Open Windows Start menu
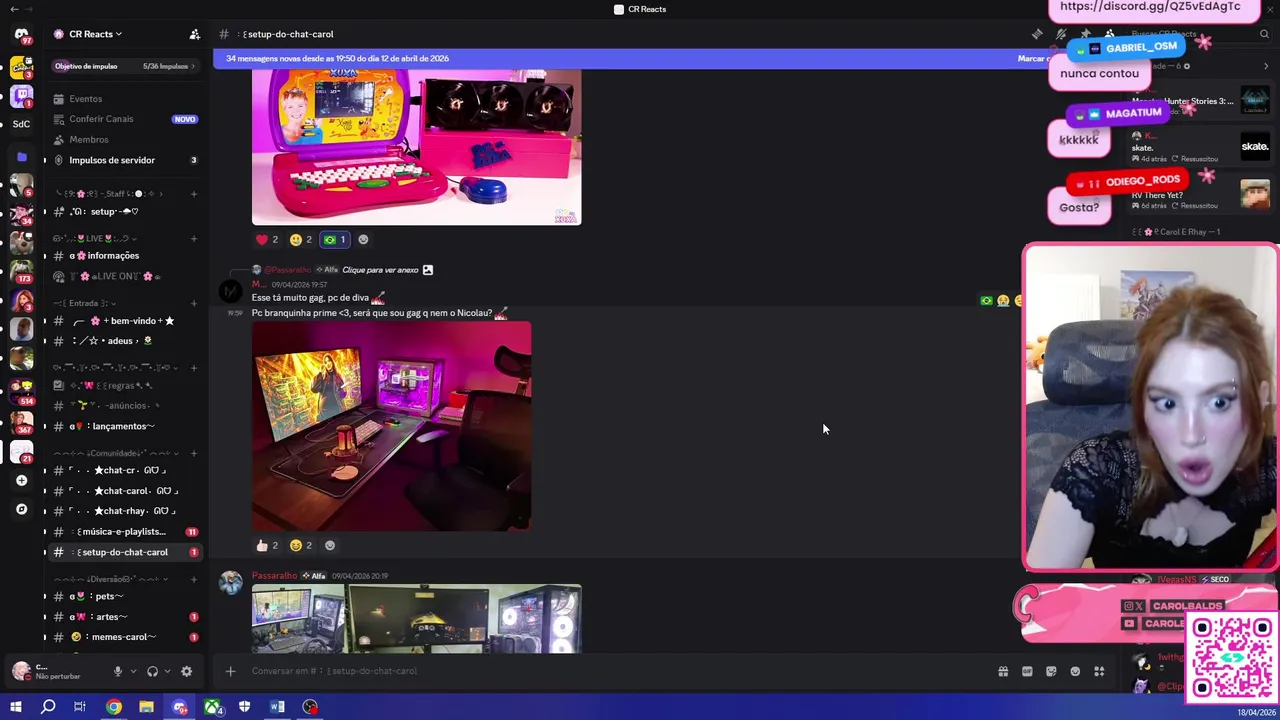1280x720 pixels. tap(15, 707)
